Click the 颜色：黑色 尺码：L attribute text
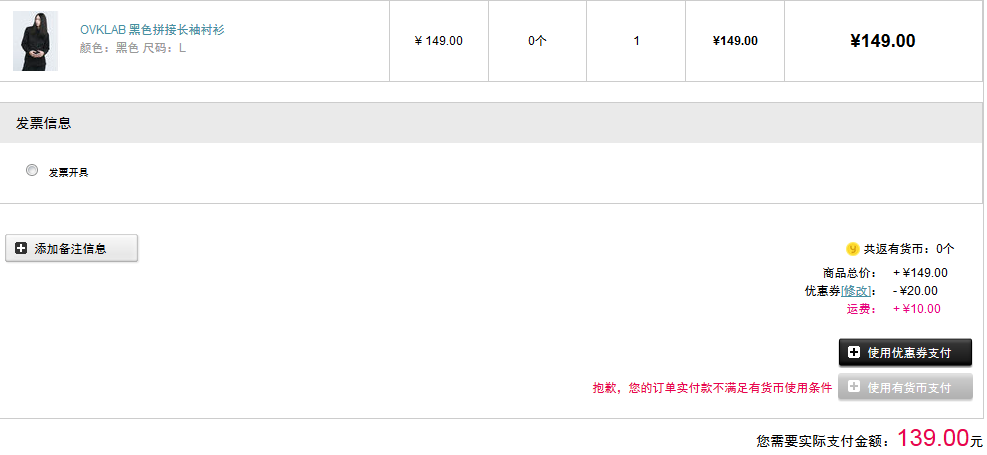987x455 pixels. tap(133, 48)
